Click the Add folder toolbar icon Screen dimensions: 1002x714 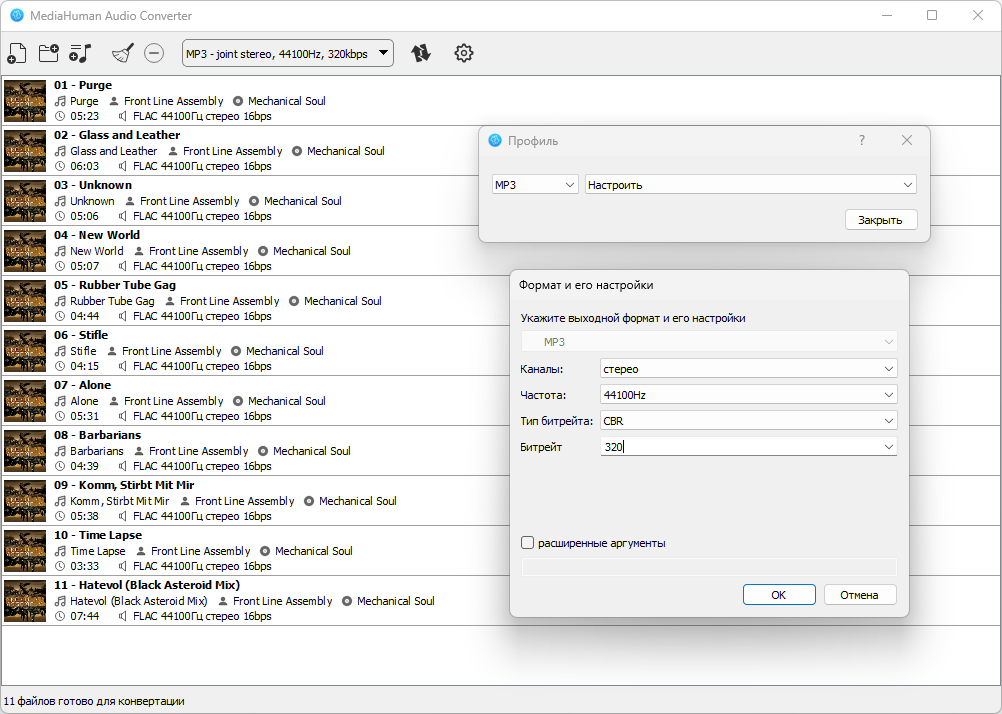[49, 53]
